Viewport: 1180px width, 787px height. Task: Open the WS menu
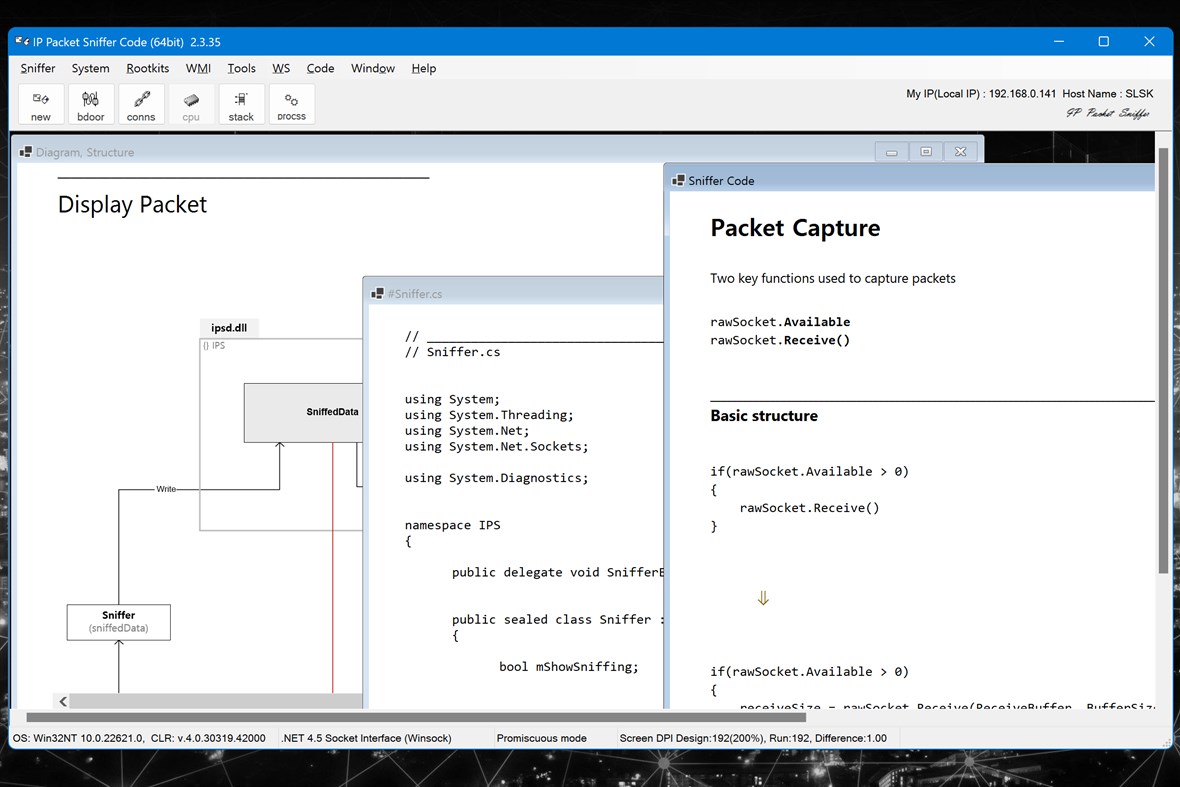tap(281, 68)
